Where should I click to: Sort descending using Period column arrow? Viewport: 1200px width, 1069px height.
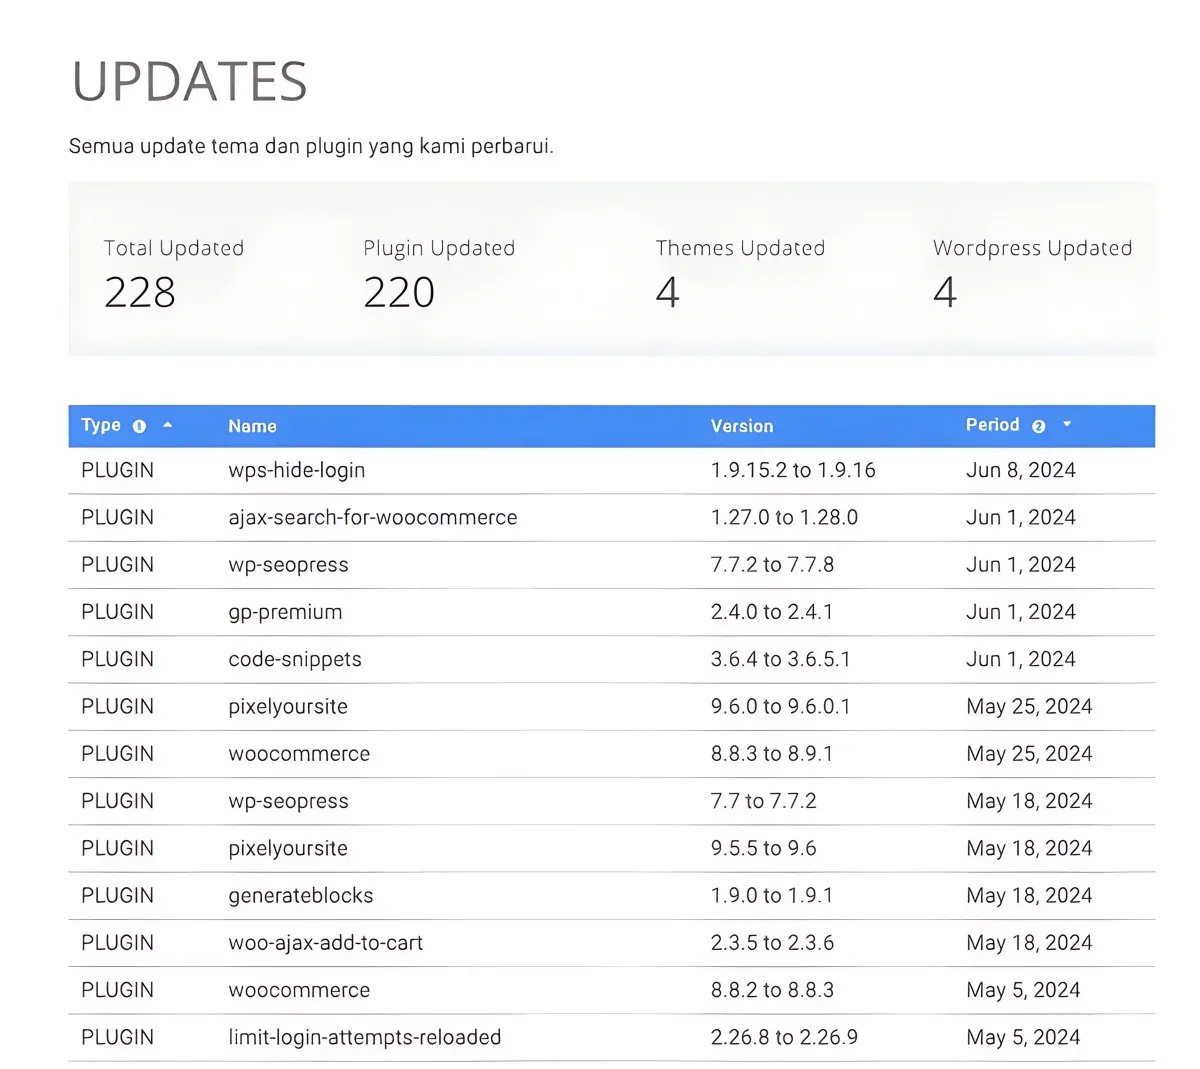click(x=1067, y=425)
